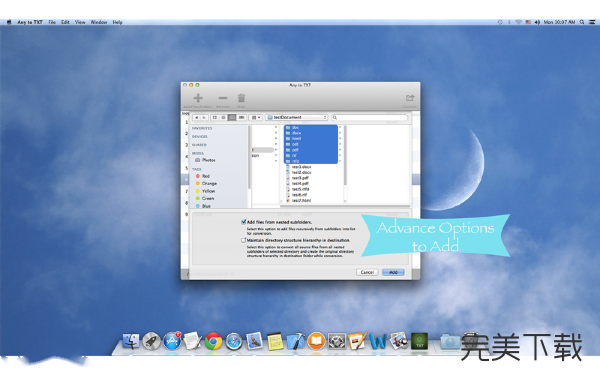Go back in the file browser

196,117
